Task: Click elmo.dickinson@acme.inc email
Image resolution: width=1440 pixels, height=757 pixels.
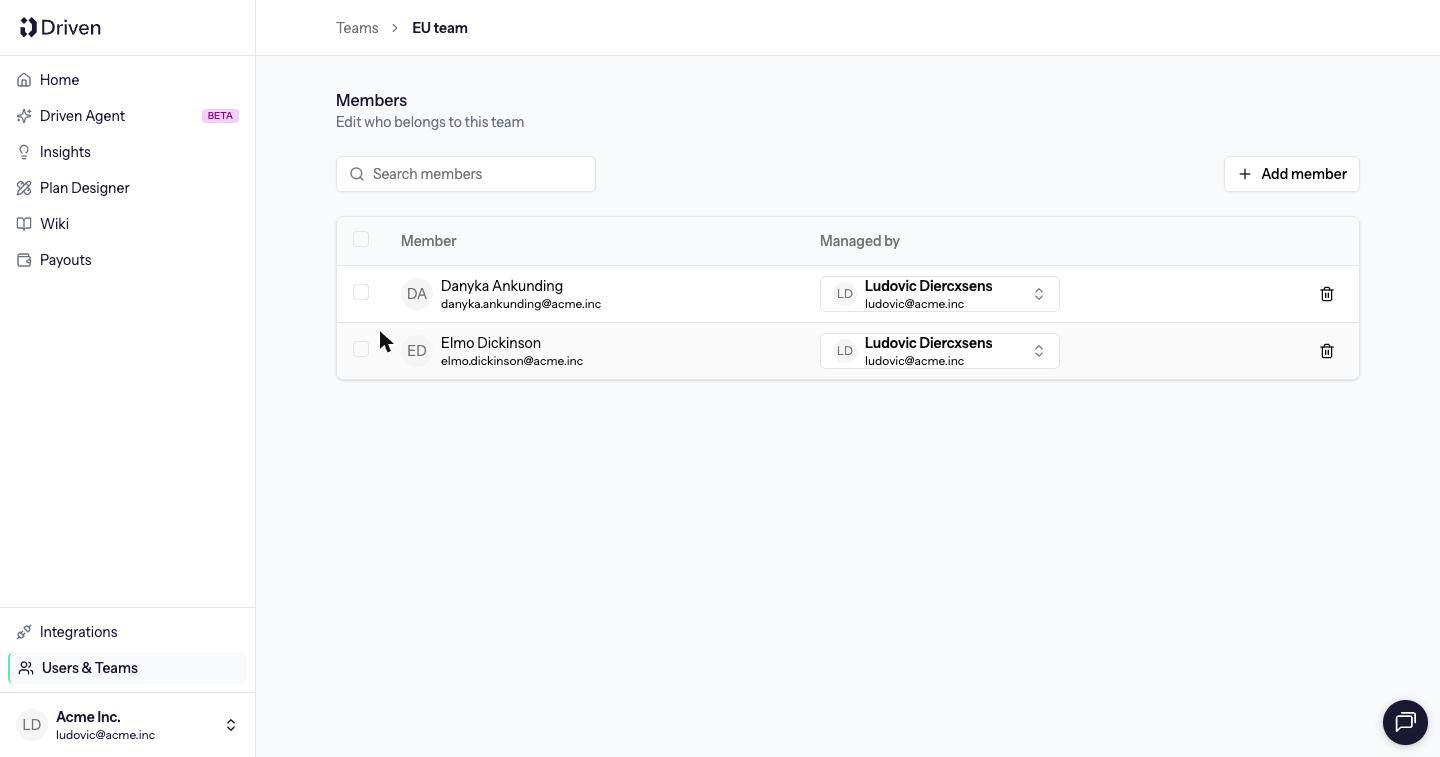Action: click(x=512, y=361)
